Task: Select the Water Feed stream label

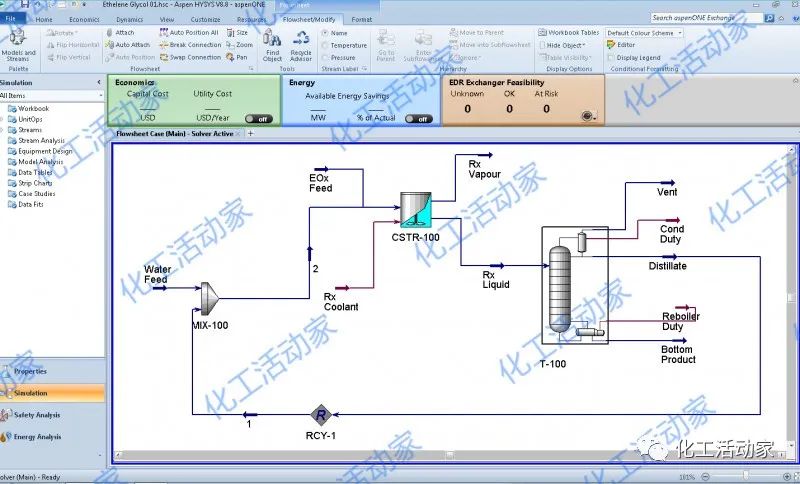Action: (158, 274)
